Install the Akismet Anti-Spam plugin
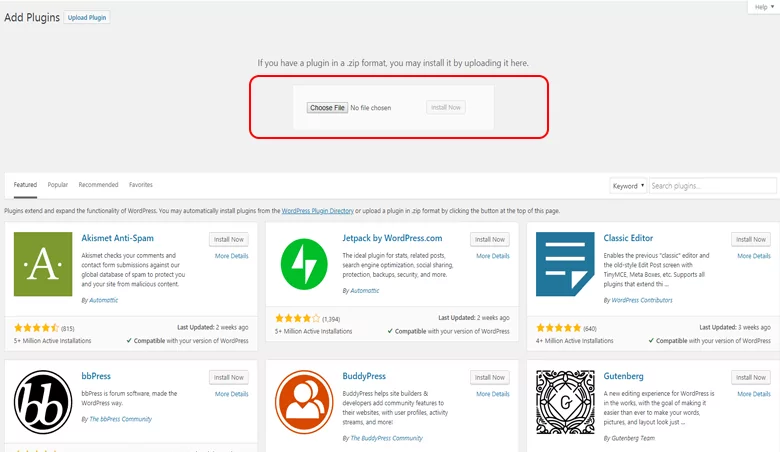780x452 pixels. point(229,239)
